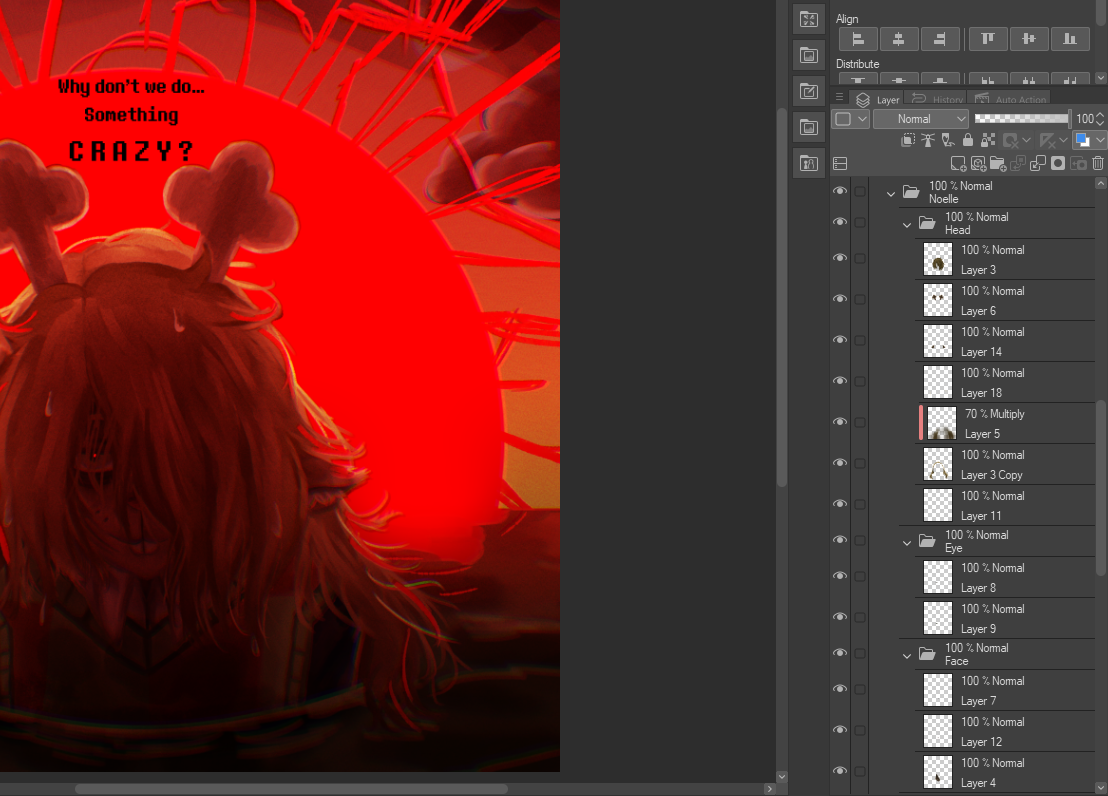1108x796 pixels.
Task: Open the pencil material folder icon in sidebar
Action: click(809, 91)
